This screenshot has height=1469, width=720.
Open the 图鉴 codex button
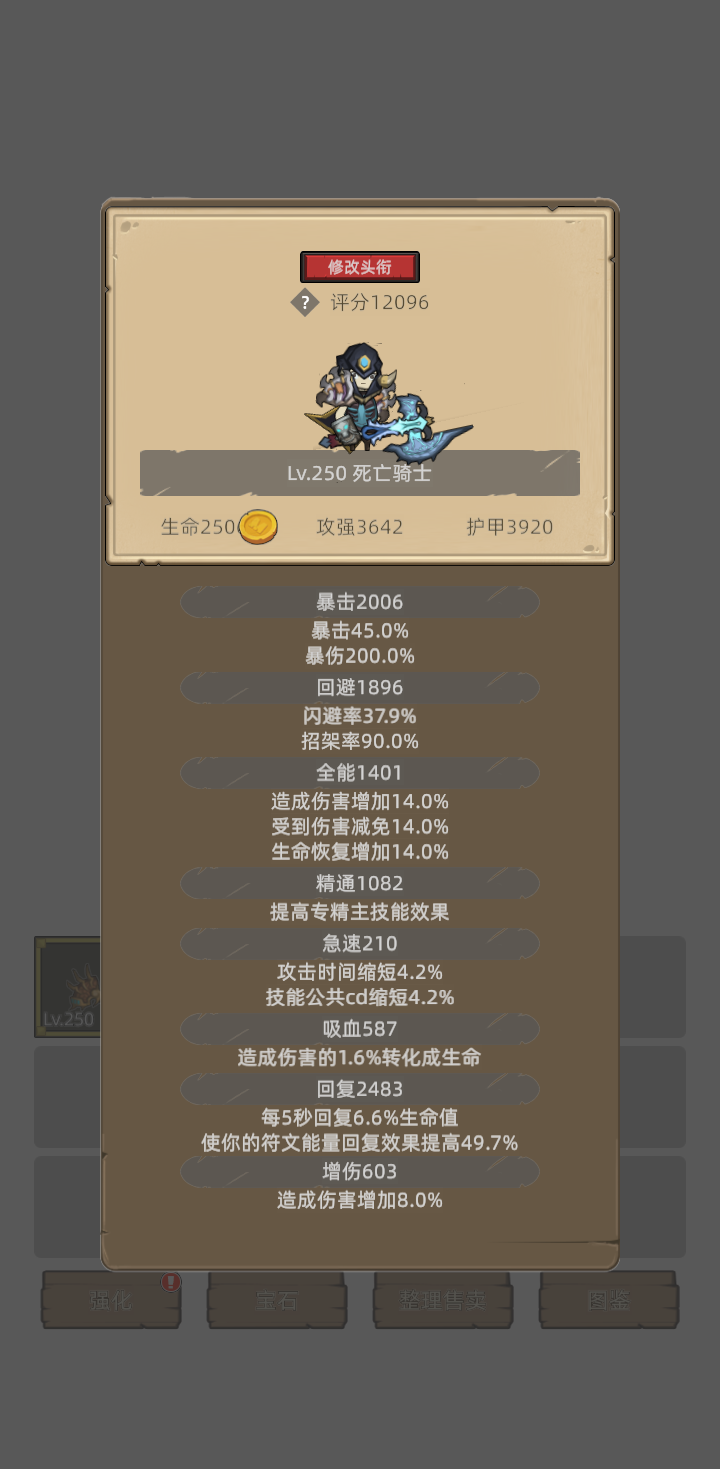coord(609,1300)
